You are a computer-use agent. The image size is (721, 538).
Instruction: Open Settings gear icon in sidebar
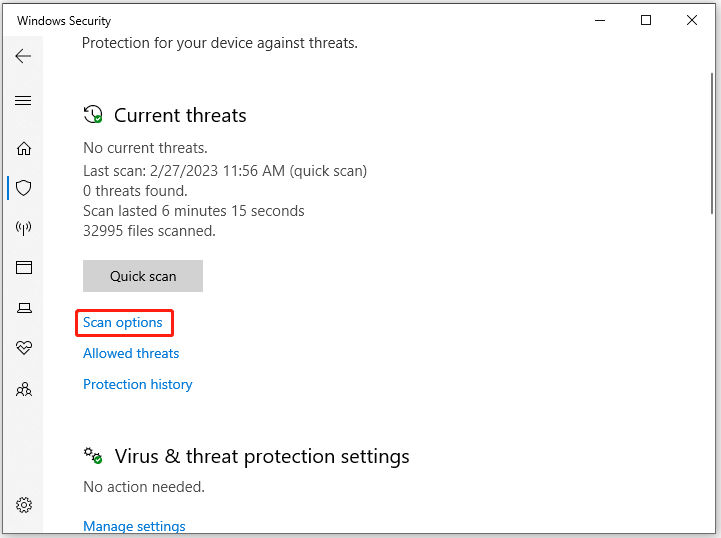click(x=24, y=505)
